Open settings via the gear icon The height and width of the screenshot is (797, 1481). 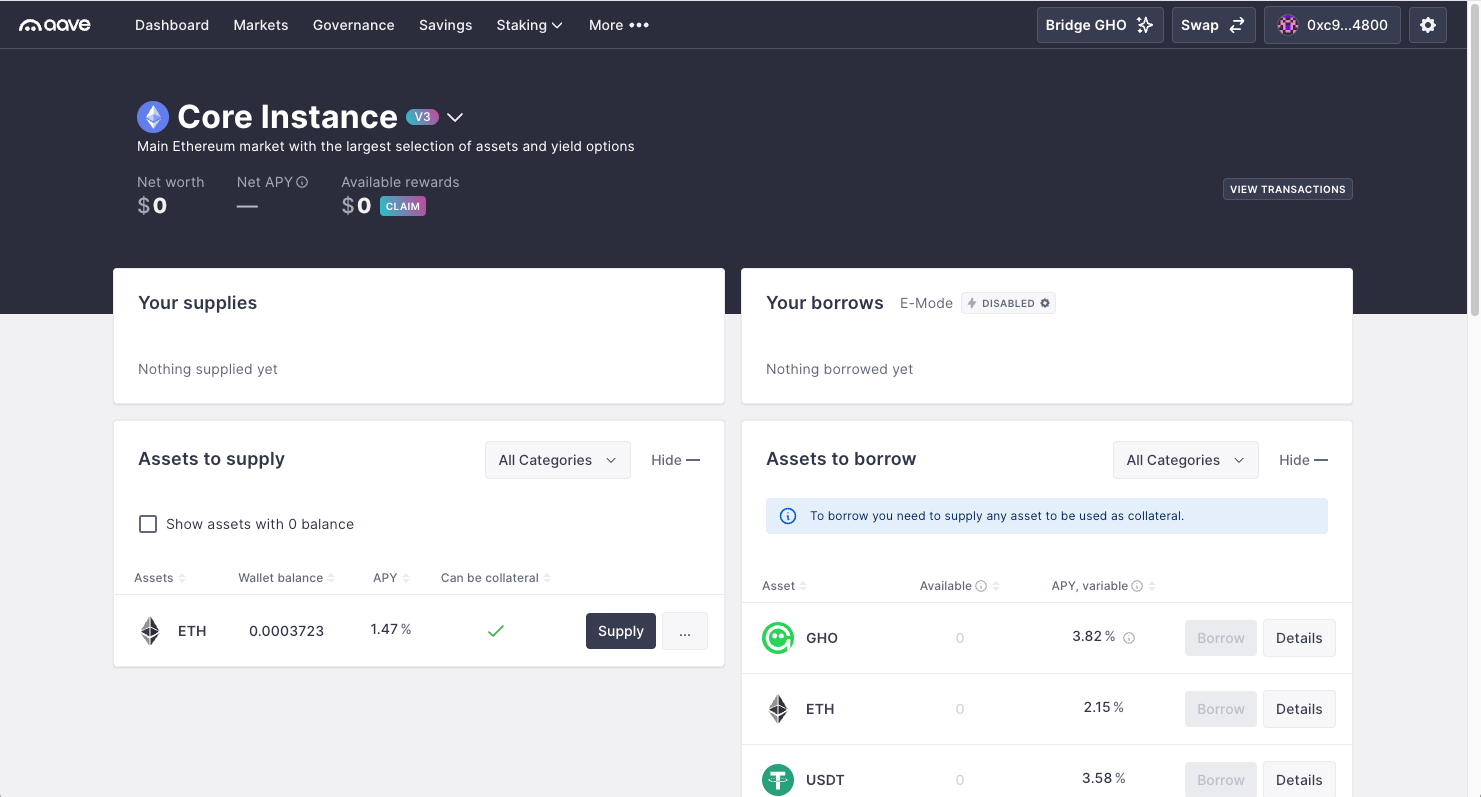point(1427,25)
